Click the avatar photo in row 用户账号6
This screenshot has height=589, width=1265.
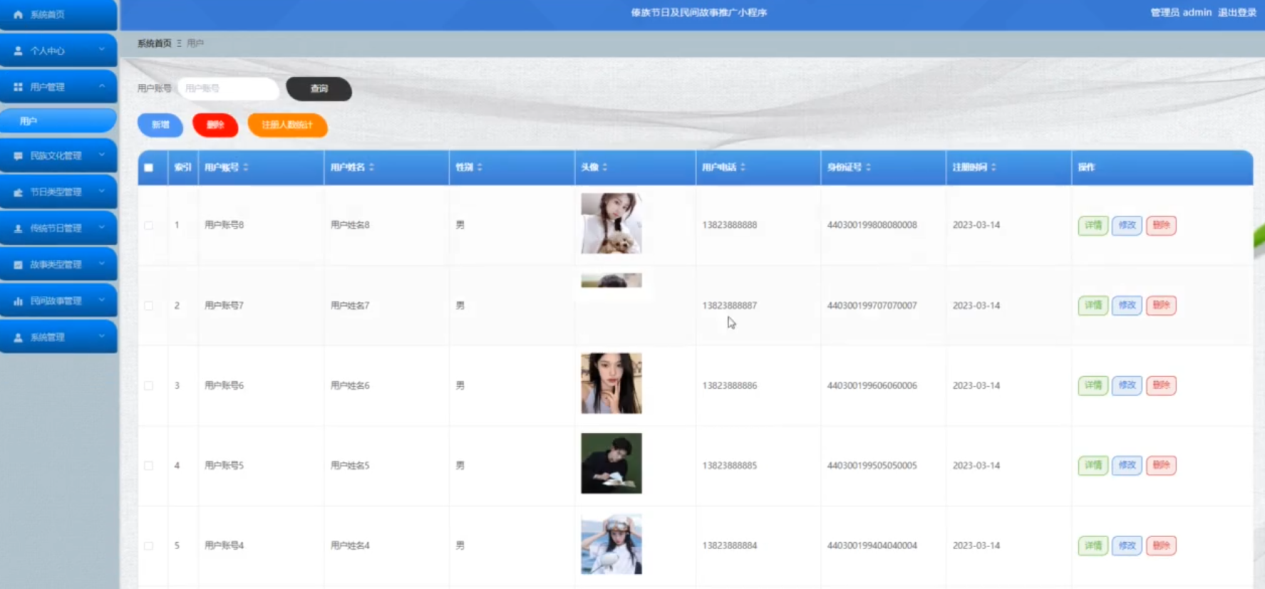click(611, 383)
